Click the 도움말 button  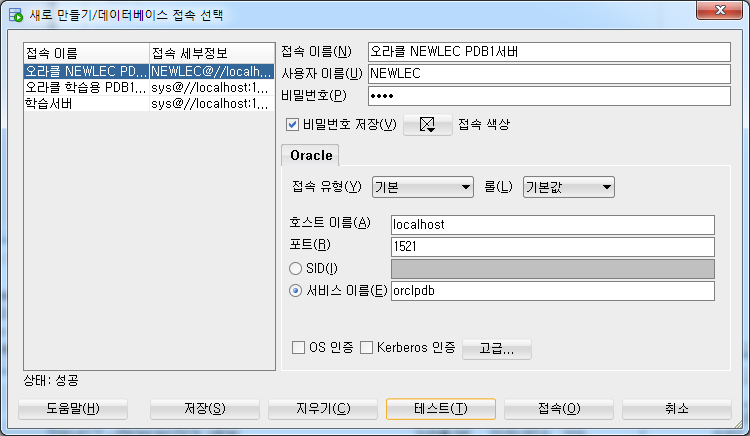[73, 409]
